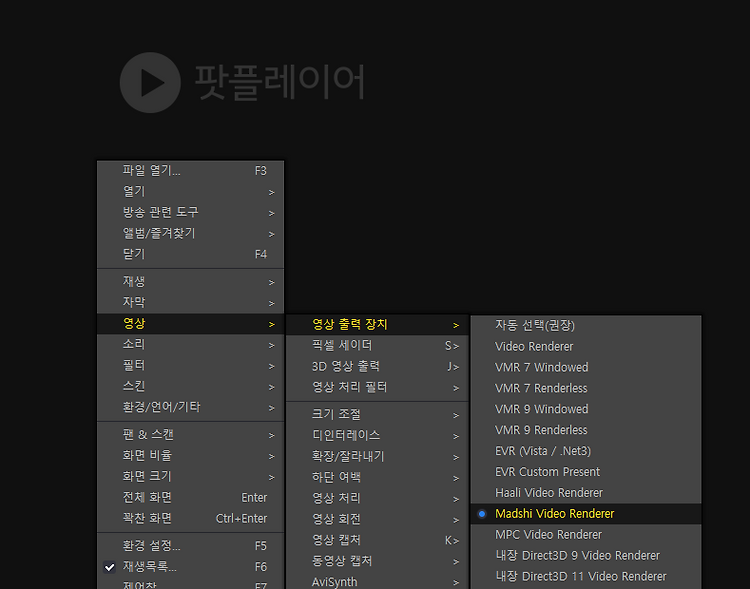Open the 필터 submenu
This screenshot has width=750, height=589.
click(x=190, y=366)
